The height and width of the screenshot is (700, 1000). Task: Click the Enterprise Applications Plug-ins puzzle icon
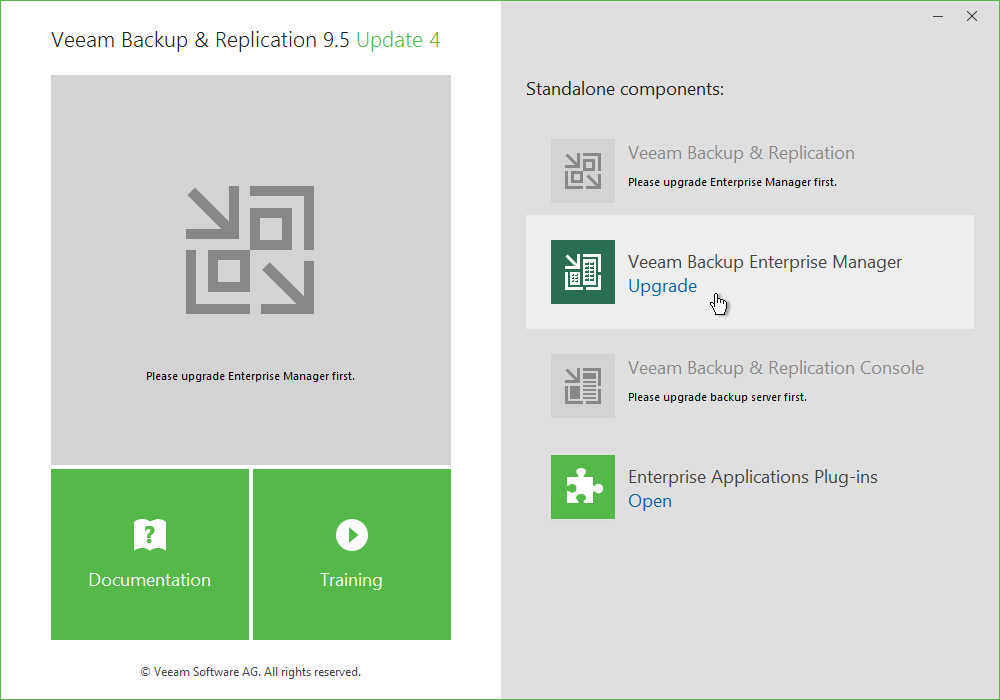(583, 486)
